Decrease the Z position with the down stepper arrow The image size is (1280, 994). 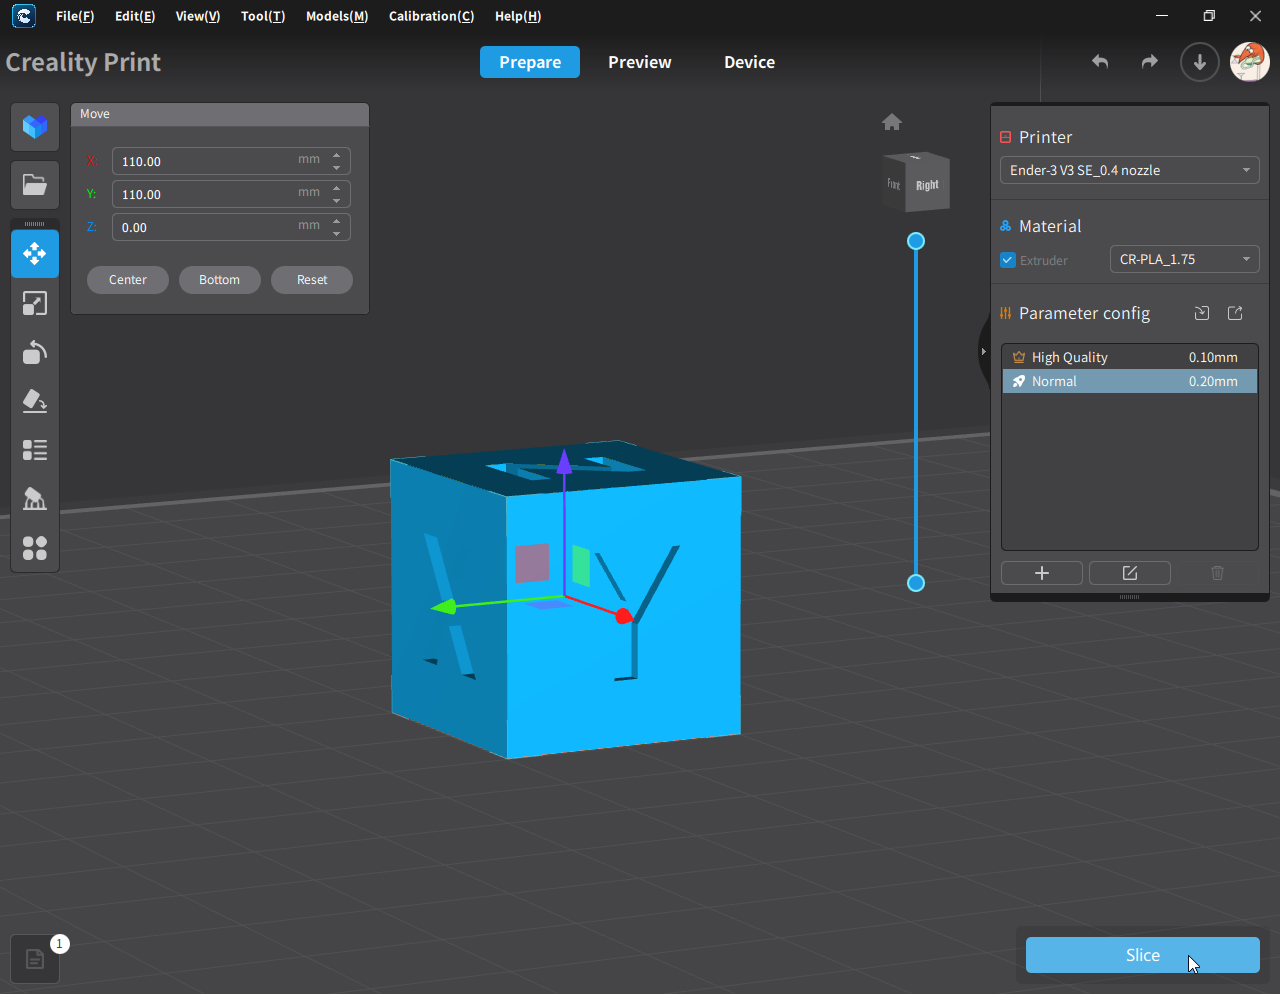(337, 234)
